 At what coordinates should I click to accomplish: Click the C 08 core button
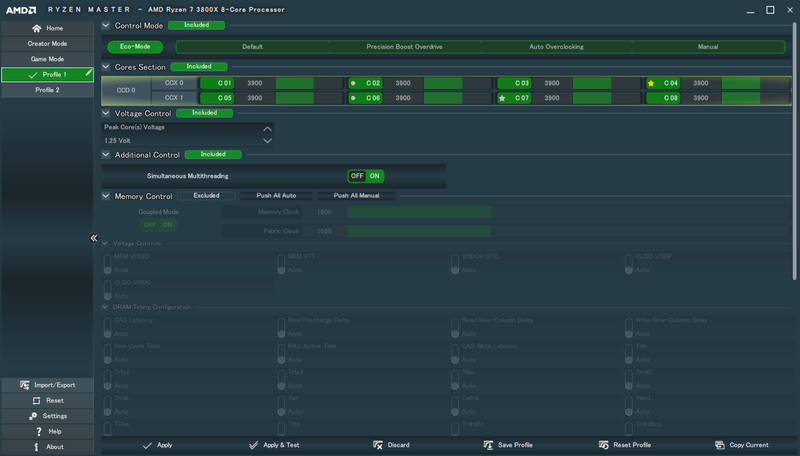click(663, 98)
